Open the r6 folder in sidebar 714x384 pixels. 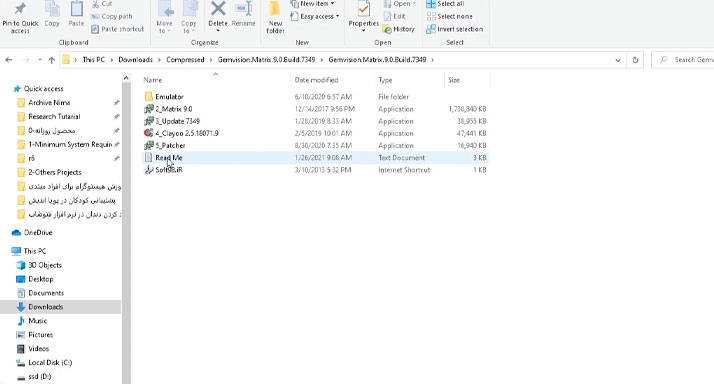[x=31, y=159]
